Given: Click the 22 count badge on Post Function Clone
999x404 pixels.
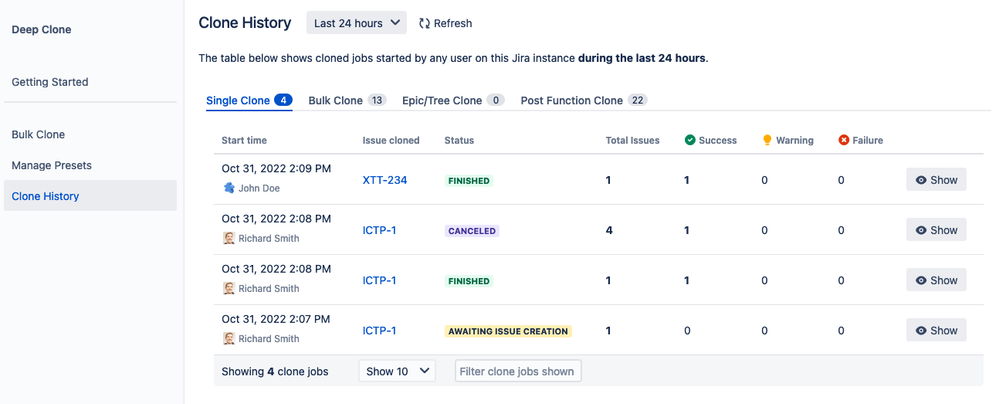Looking at the screenshot, I should tap(638, 101).
